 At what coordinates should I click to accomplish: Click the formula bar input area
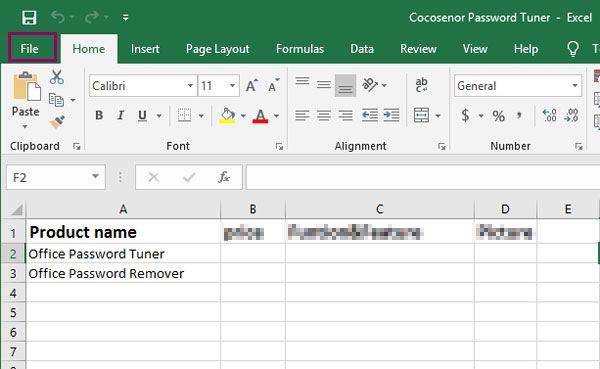[423, 177]
